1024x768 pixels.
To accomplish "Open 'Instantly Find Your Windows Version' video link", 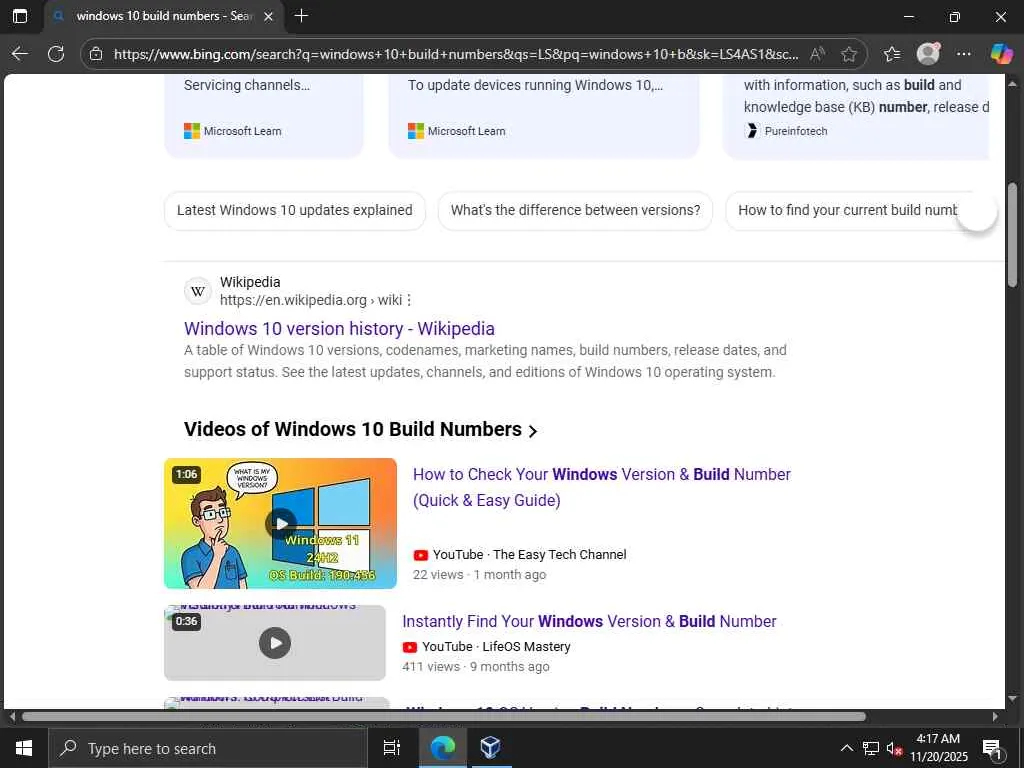I will pos(589,621).
